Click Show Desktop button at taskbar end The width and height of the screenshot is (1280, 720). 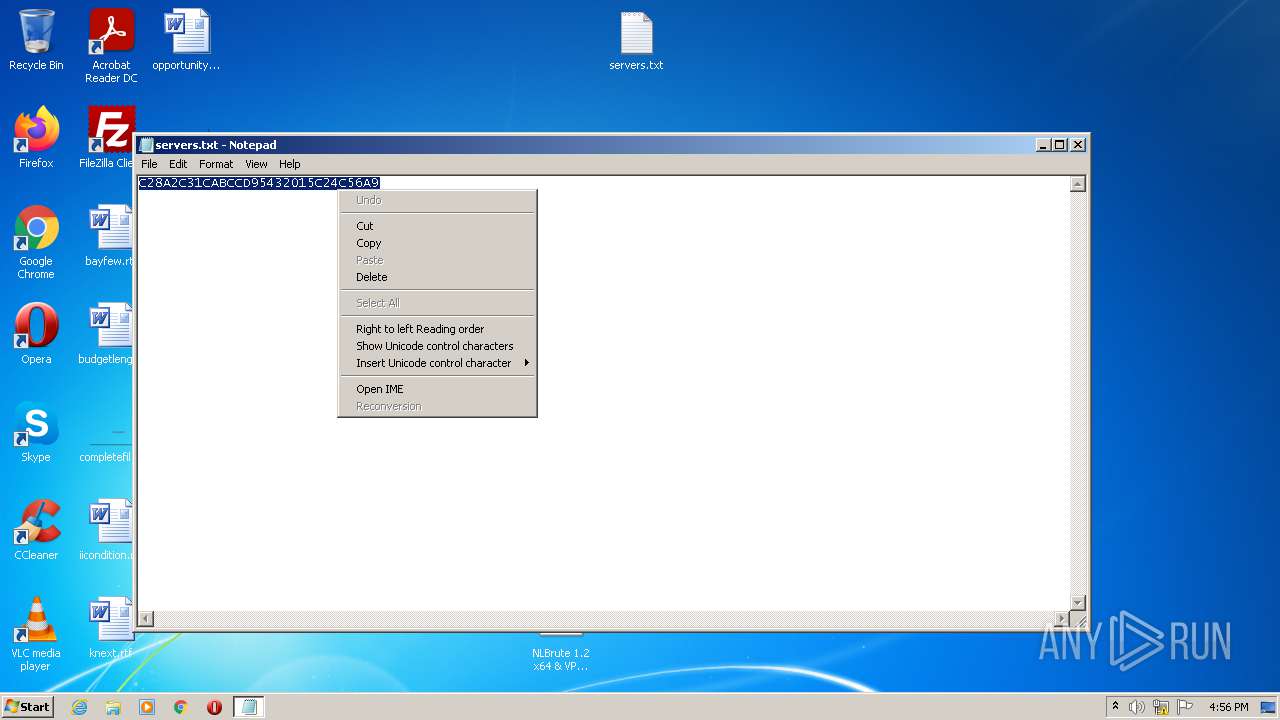click(1268, 707)
